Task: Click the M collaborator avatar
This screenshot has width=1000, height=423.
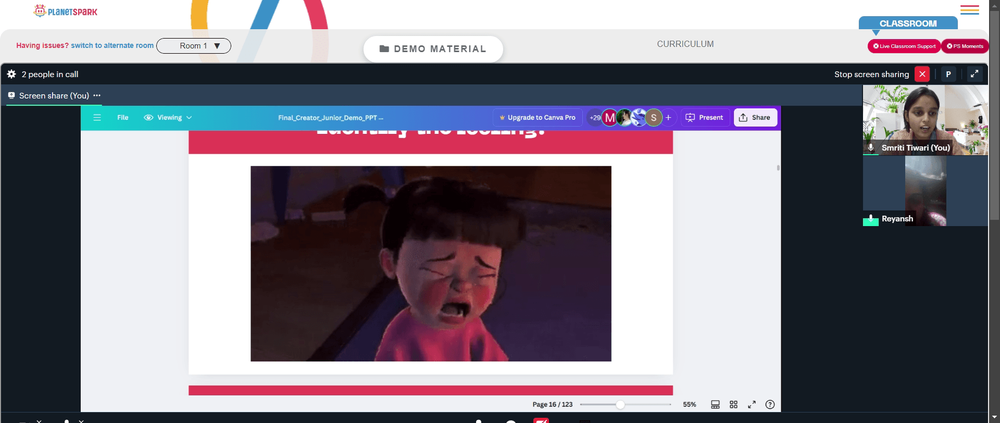Action: [x=610, y=117]
